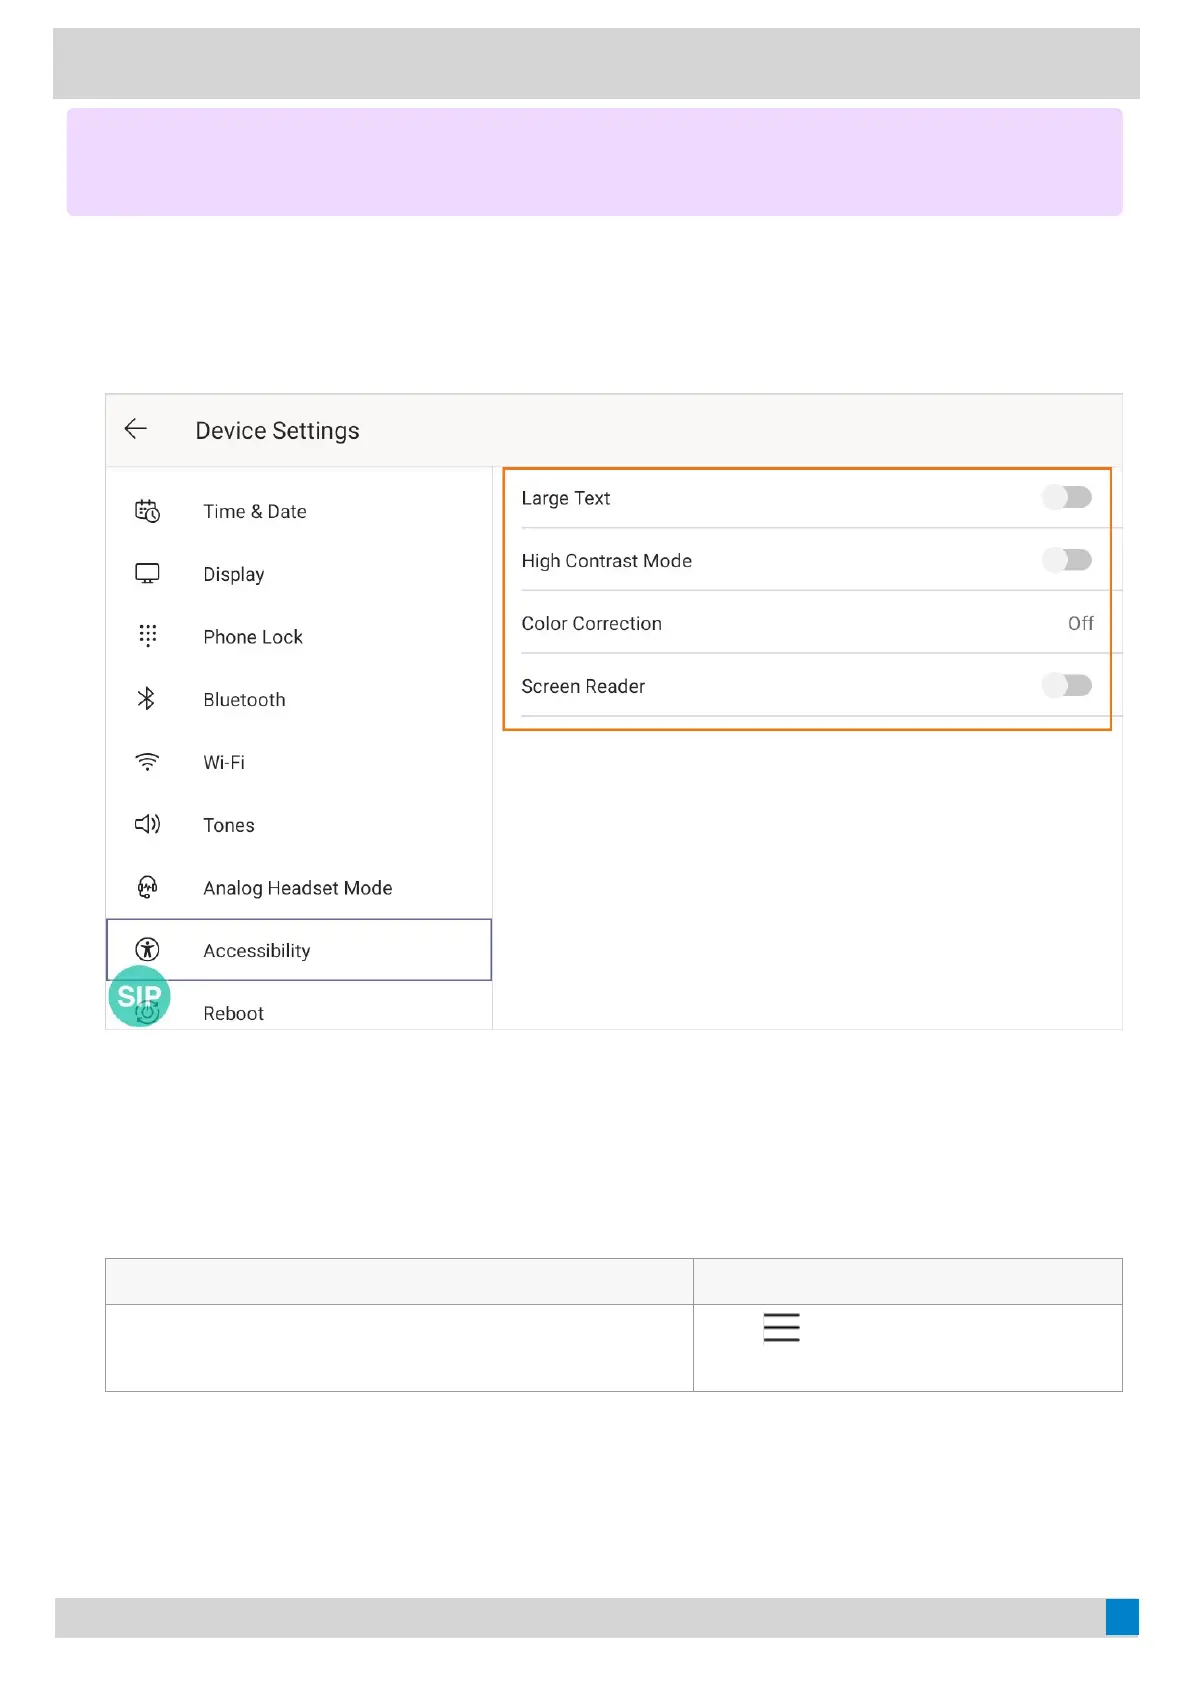1190x1684 pixels.
Task: Toggle the Screen Reader switch
Action: (1067, 685)
